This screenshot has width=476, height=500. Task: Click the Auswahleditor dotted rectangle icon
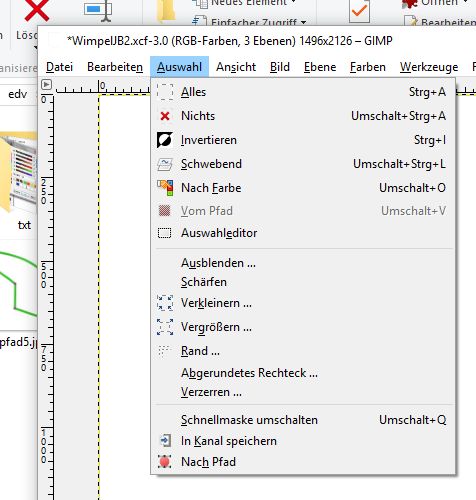pos(165,233)
